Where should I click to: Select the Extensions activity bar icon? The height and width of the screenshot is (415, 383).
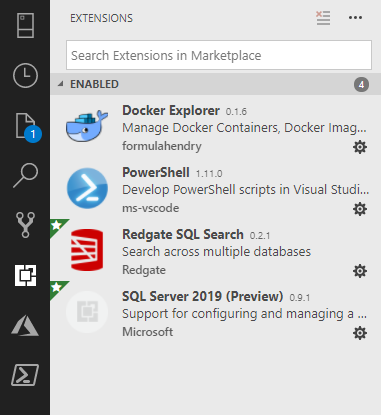pyautogui.click(x=25, y=275)
